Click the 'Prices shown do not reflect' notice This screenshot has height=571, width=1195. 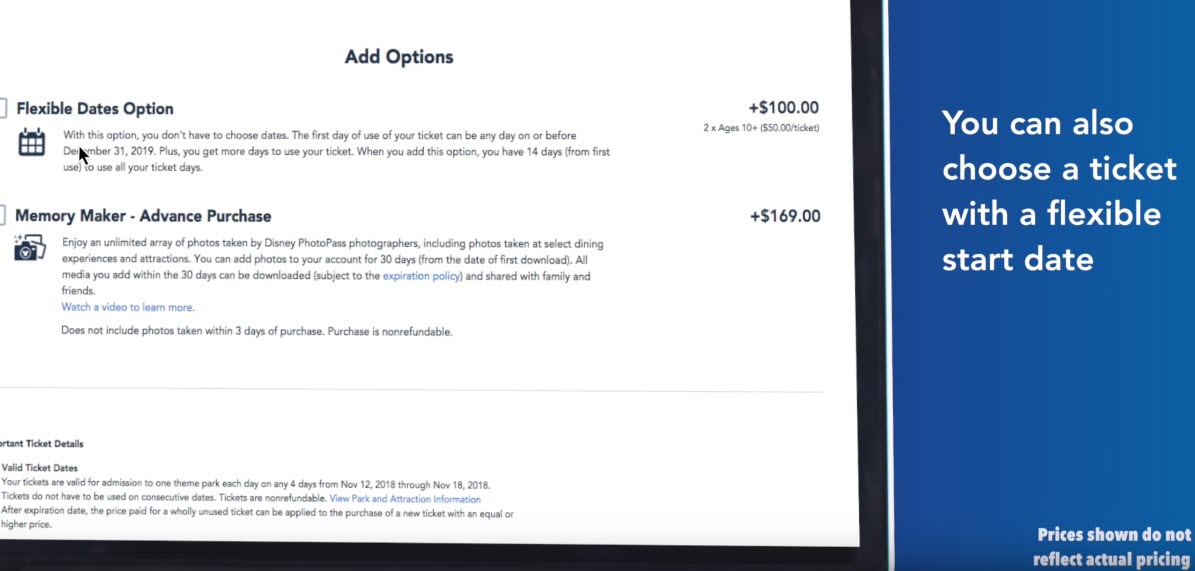tap(1113, 547)
